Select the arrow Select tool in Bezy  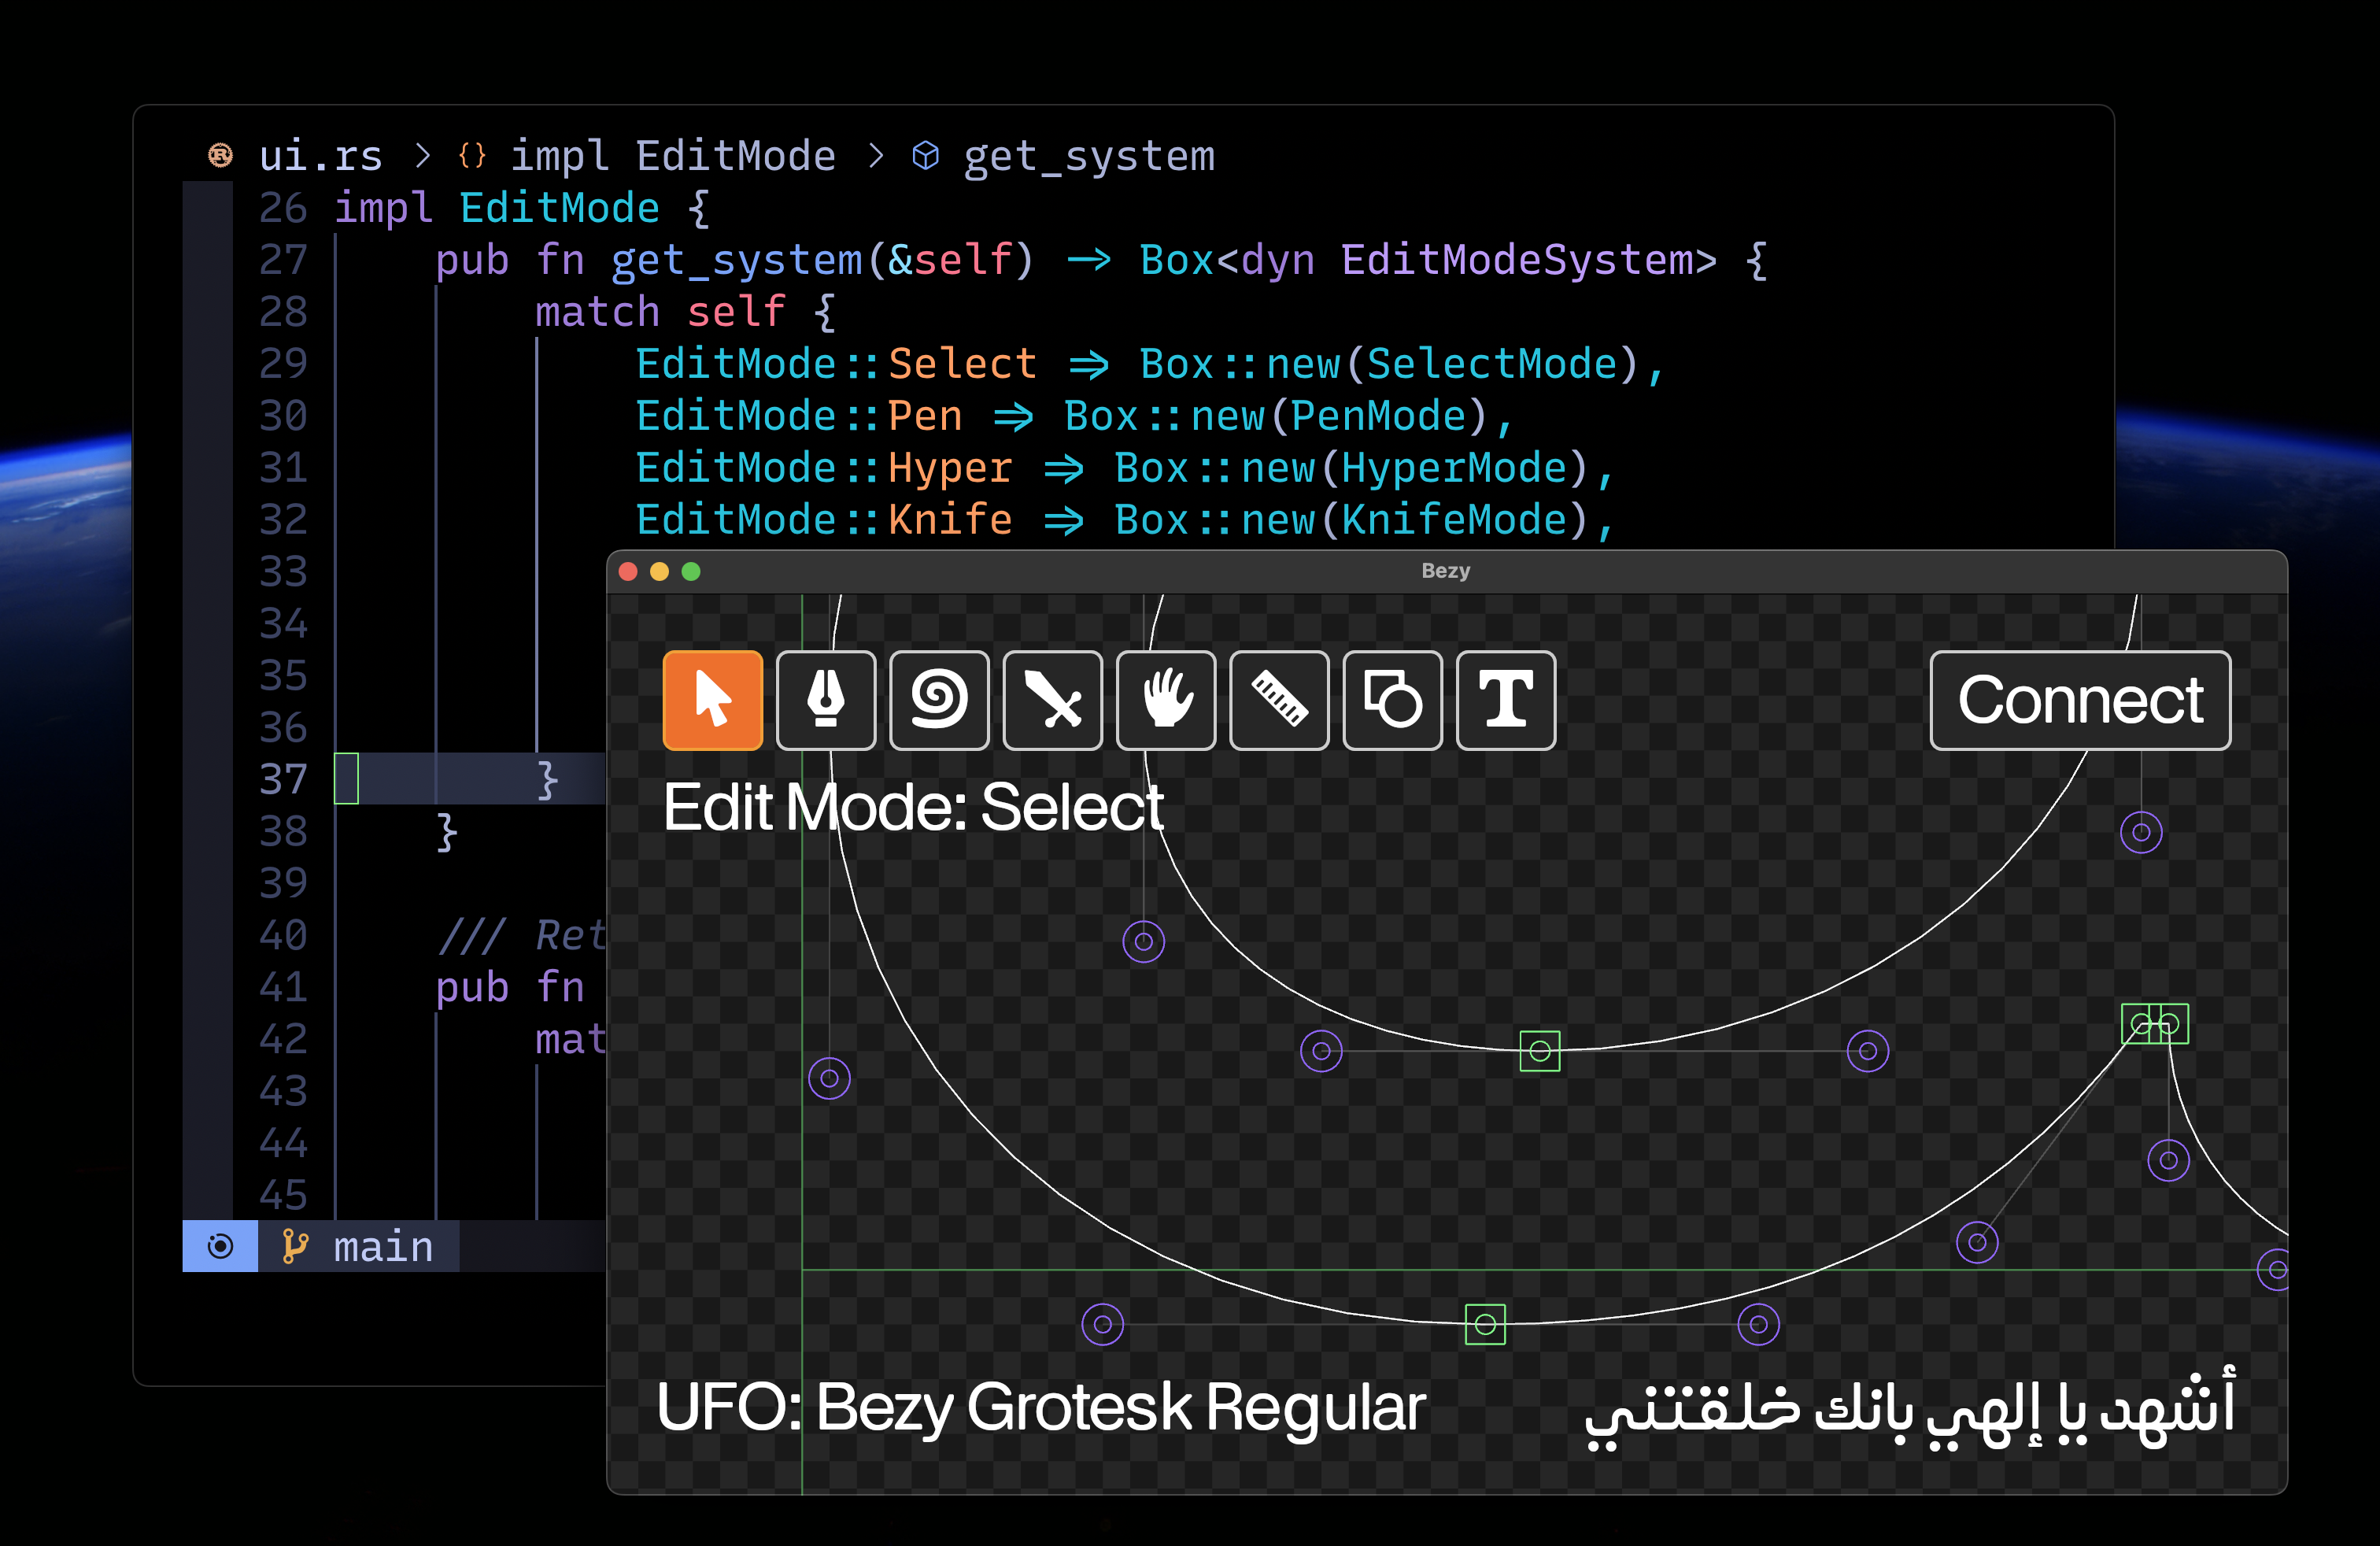(x=712, y=700)
